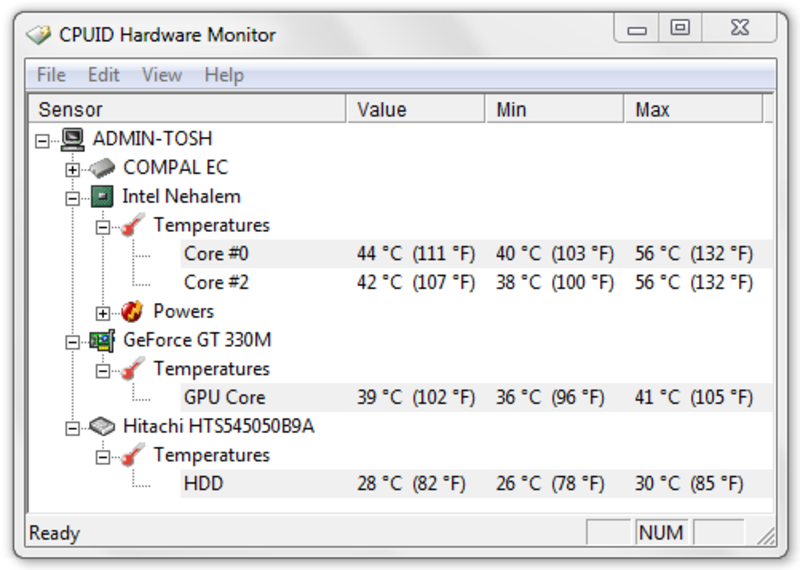Screen dimensions: 800x570
Task: Click the window resize grip corner
Action: [765, 535]
